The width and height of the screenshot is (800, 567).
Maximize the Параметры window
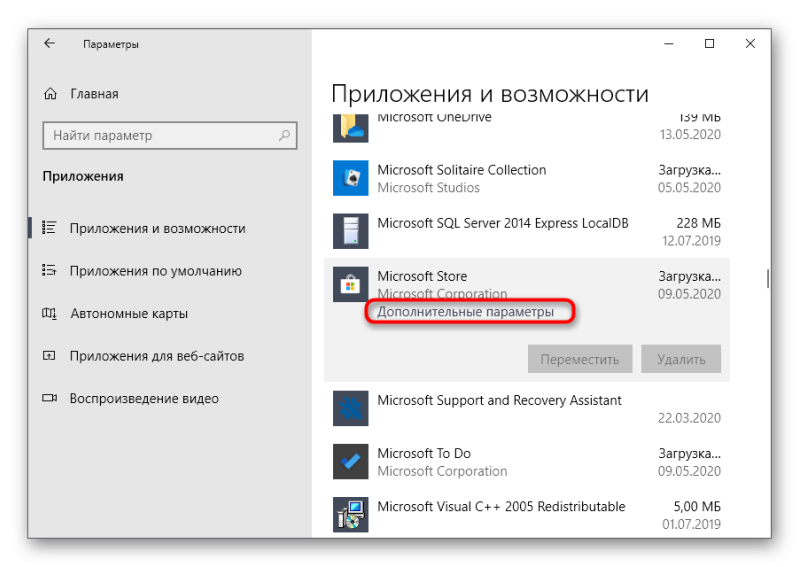point(709,44)
